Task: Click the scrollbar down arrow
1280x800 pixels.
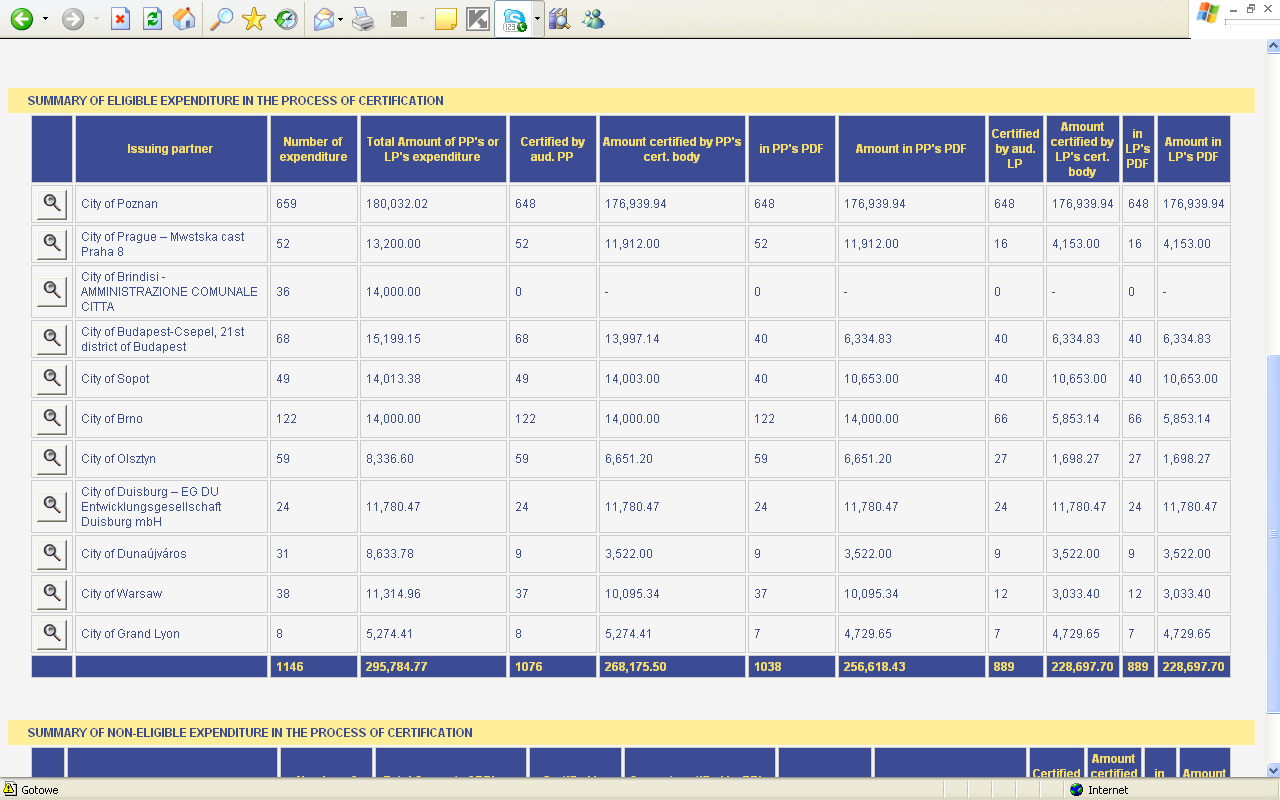Action: point(1272,770)
